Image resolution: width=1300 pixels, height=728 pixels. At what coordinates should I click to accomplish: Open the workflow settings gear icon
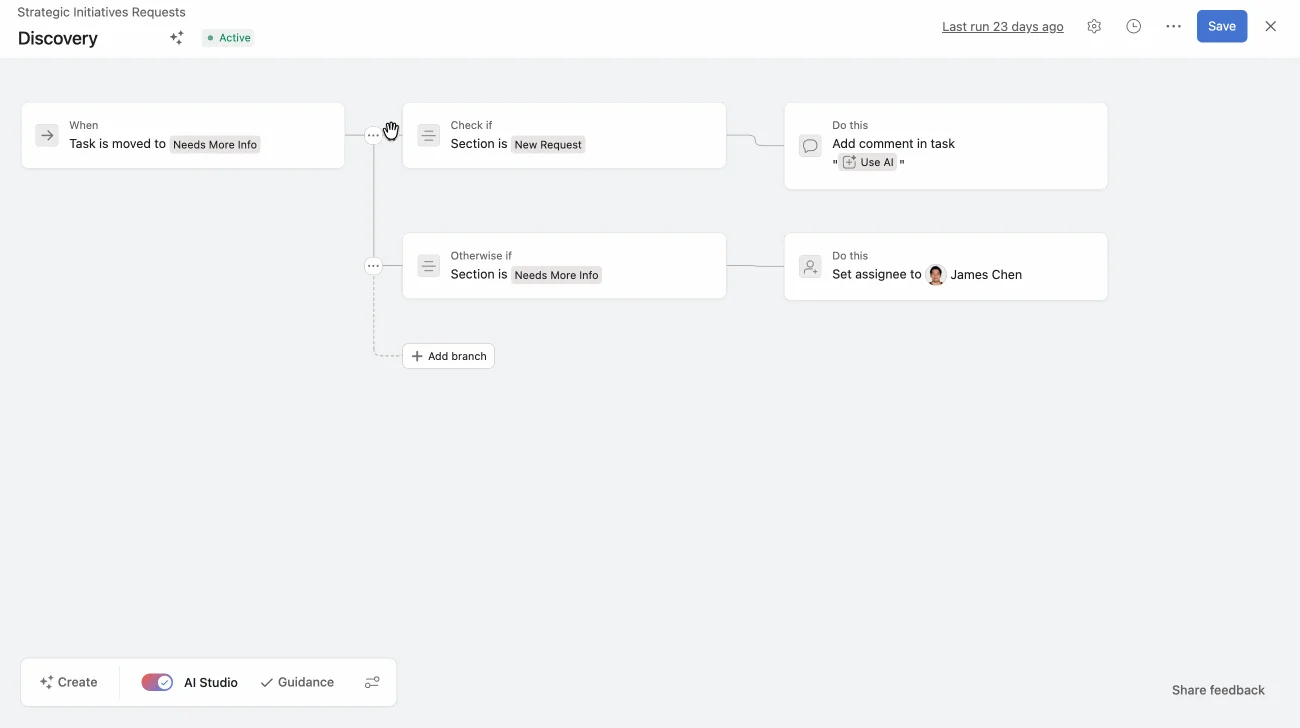point(1094,26)
